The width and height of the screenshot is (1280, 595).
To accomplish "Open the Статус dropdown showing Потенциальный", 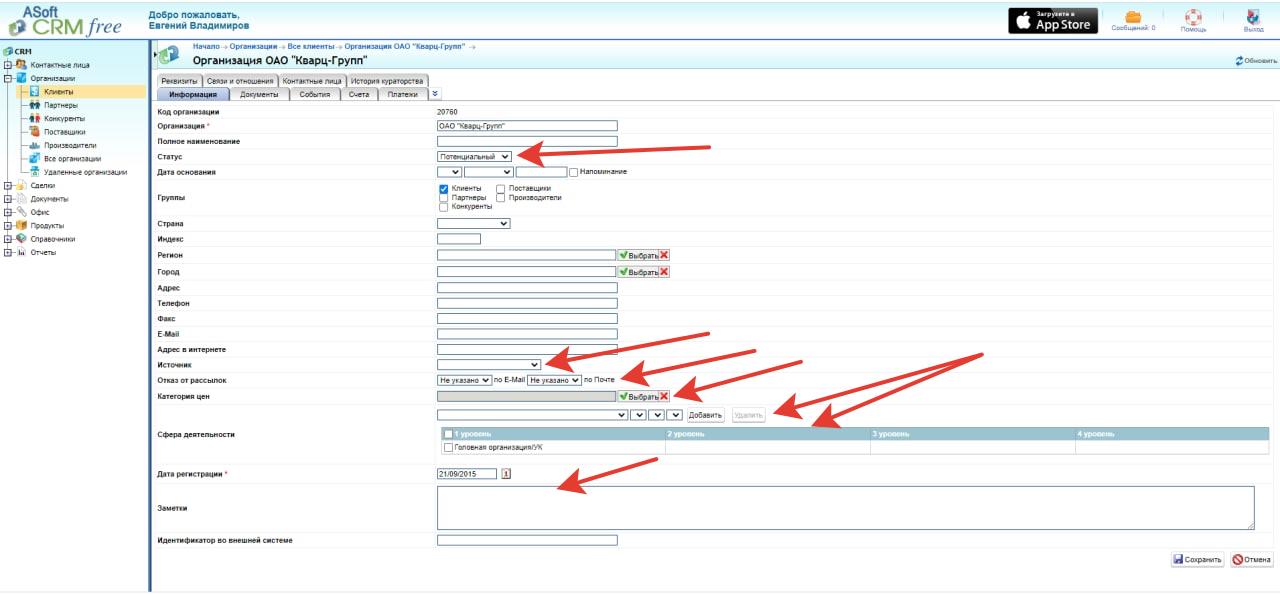I will pyautogui.click(x=475, y=157).
